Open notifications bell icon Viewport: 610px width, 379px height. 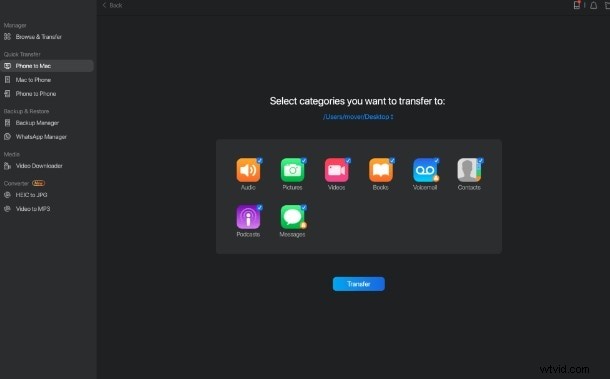(x=594, y=5)
